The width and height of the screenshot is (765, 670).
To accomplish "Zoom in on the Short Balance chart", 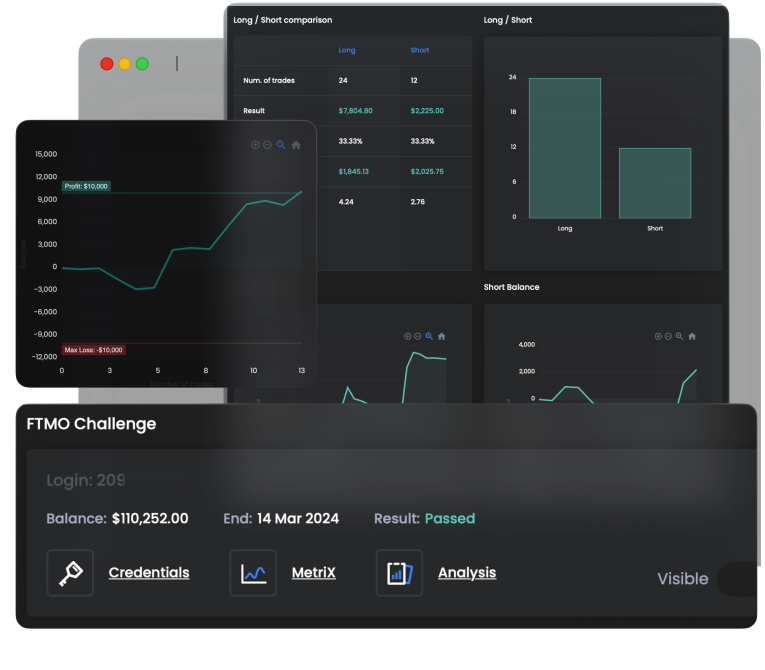I will [657, 336].
